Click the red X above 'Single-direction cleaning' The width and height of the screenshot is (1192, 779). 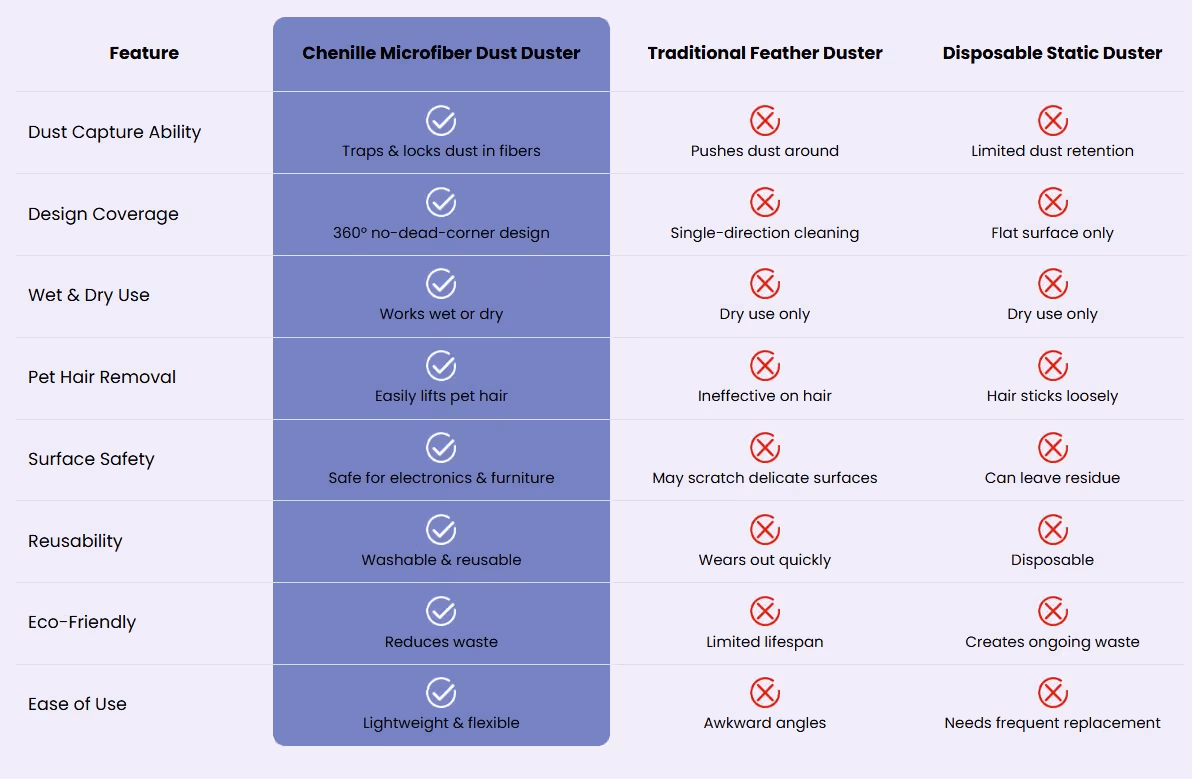tap(765, 202)
